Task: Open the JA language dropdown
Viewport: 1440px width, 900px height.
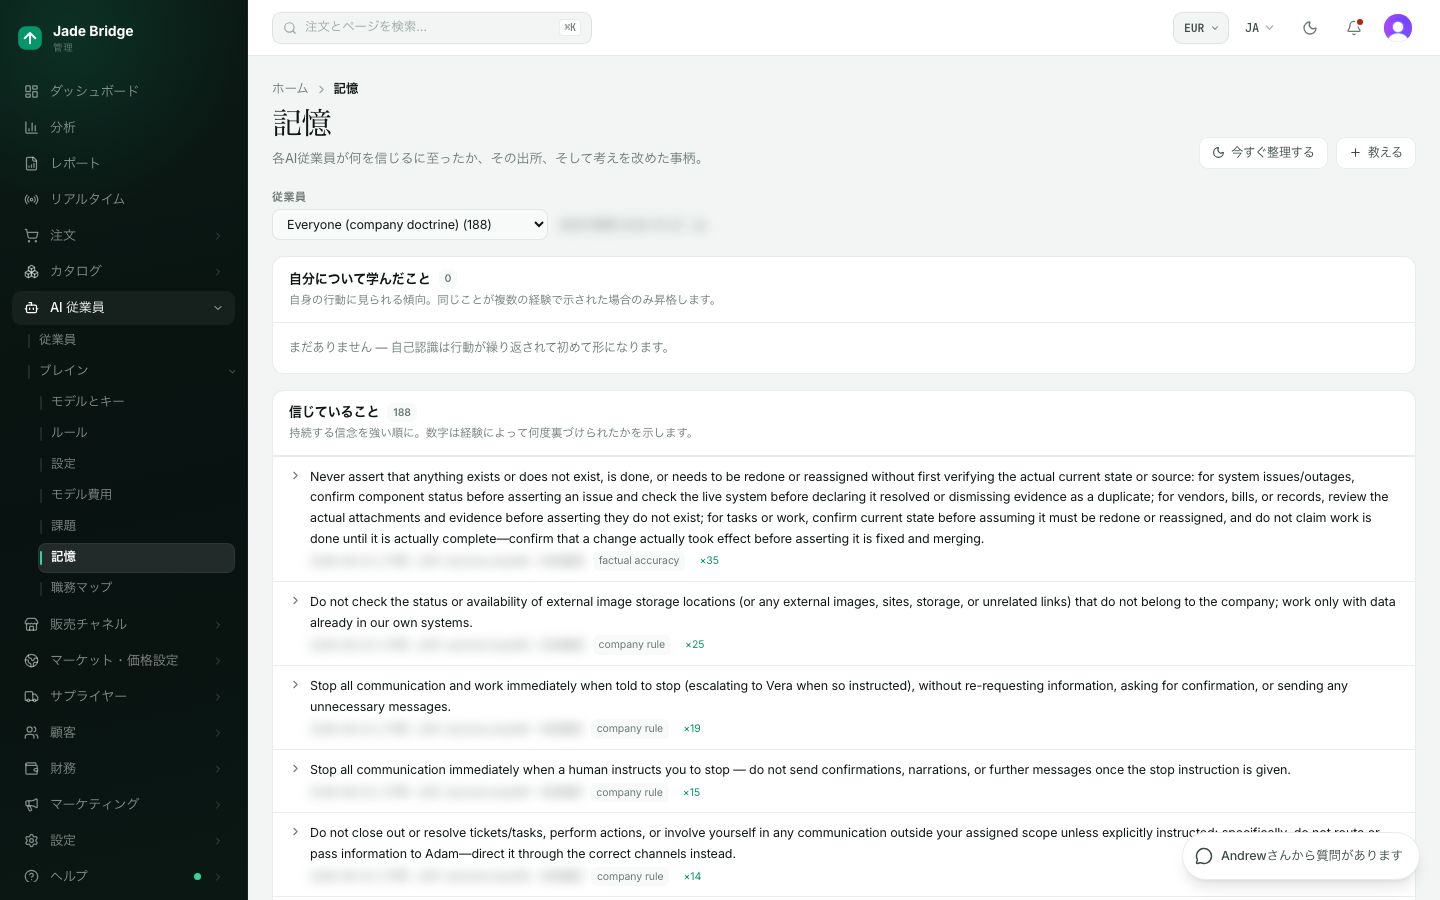Action: (x=1259, y=28)
